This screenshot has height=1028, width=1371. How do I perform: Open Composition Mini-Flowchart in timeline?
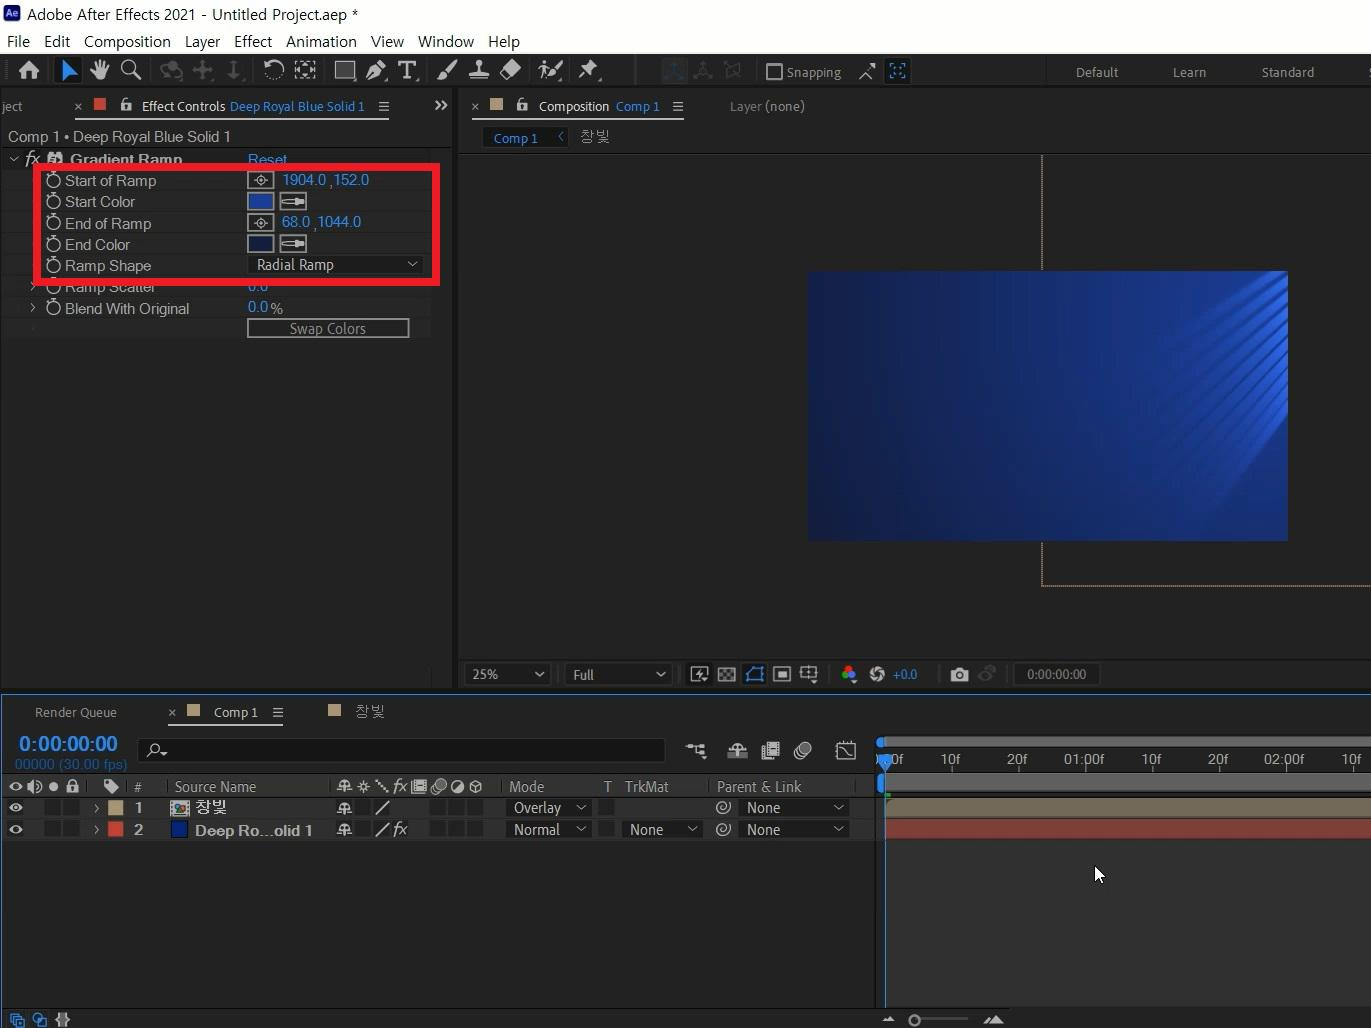696,750
